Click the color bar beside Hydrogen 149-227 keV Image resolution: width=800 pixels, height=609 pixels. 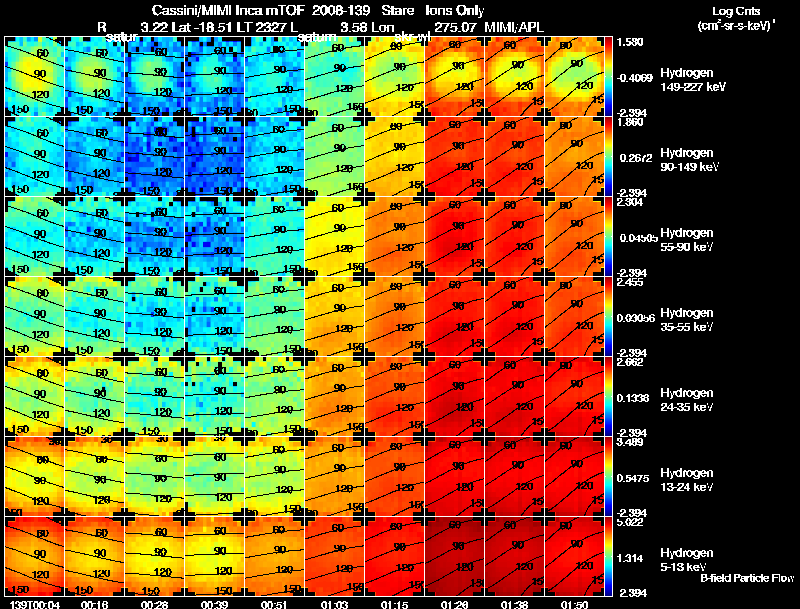608,77
